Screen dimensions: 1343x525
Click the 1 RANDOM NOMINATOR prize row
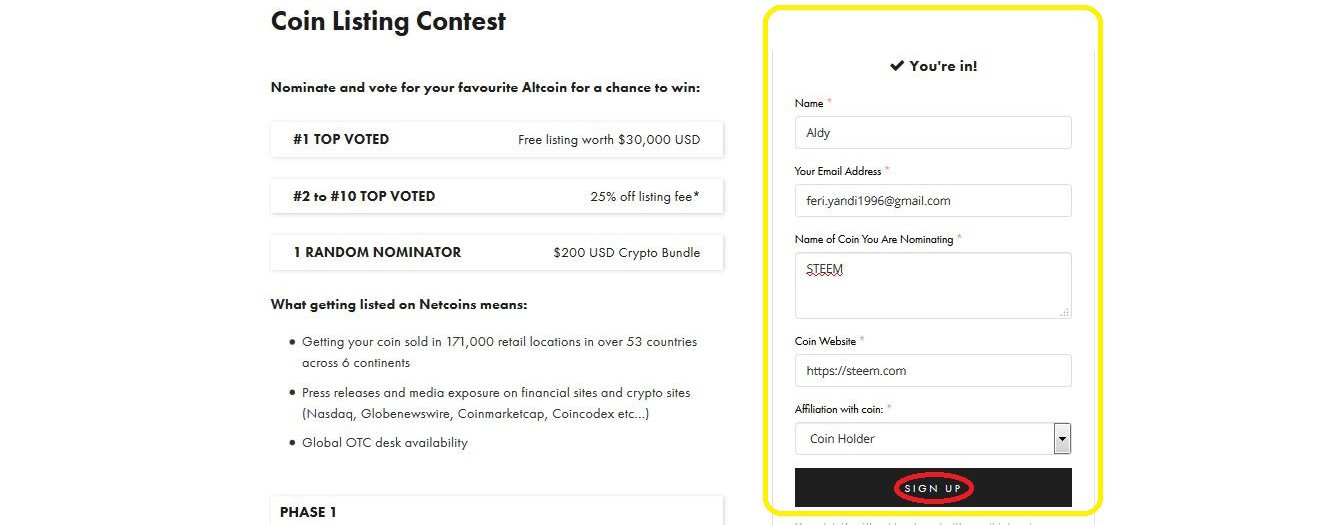(496, 253)
